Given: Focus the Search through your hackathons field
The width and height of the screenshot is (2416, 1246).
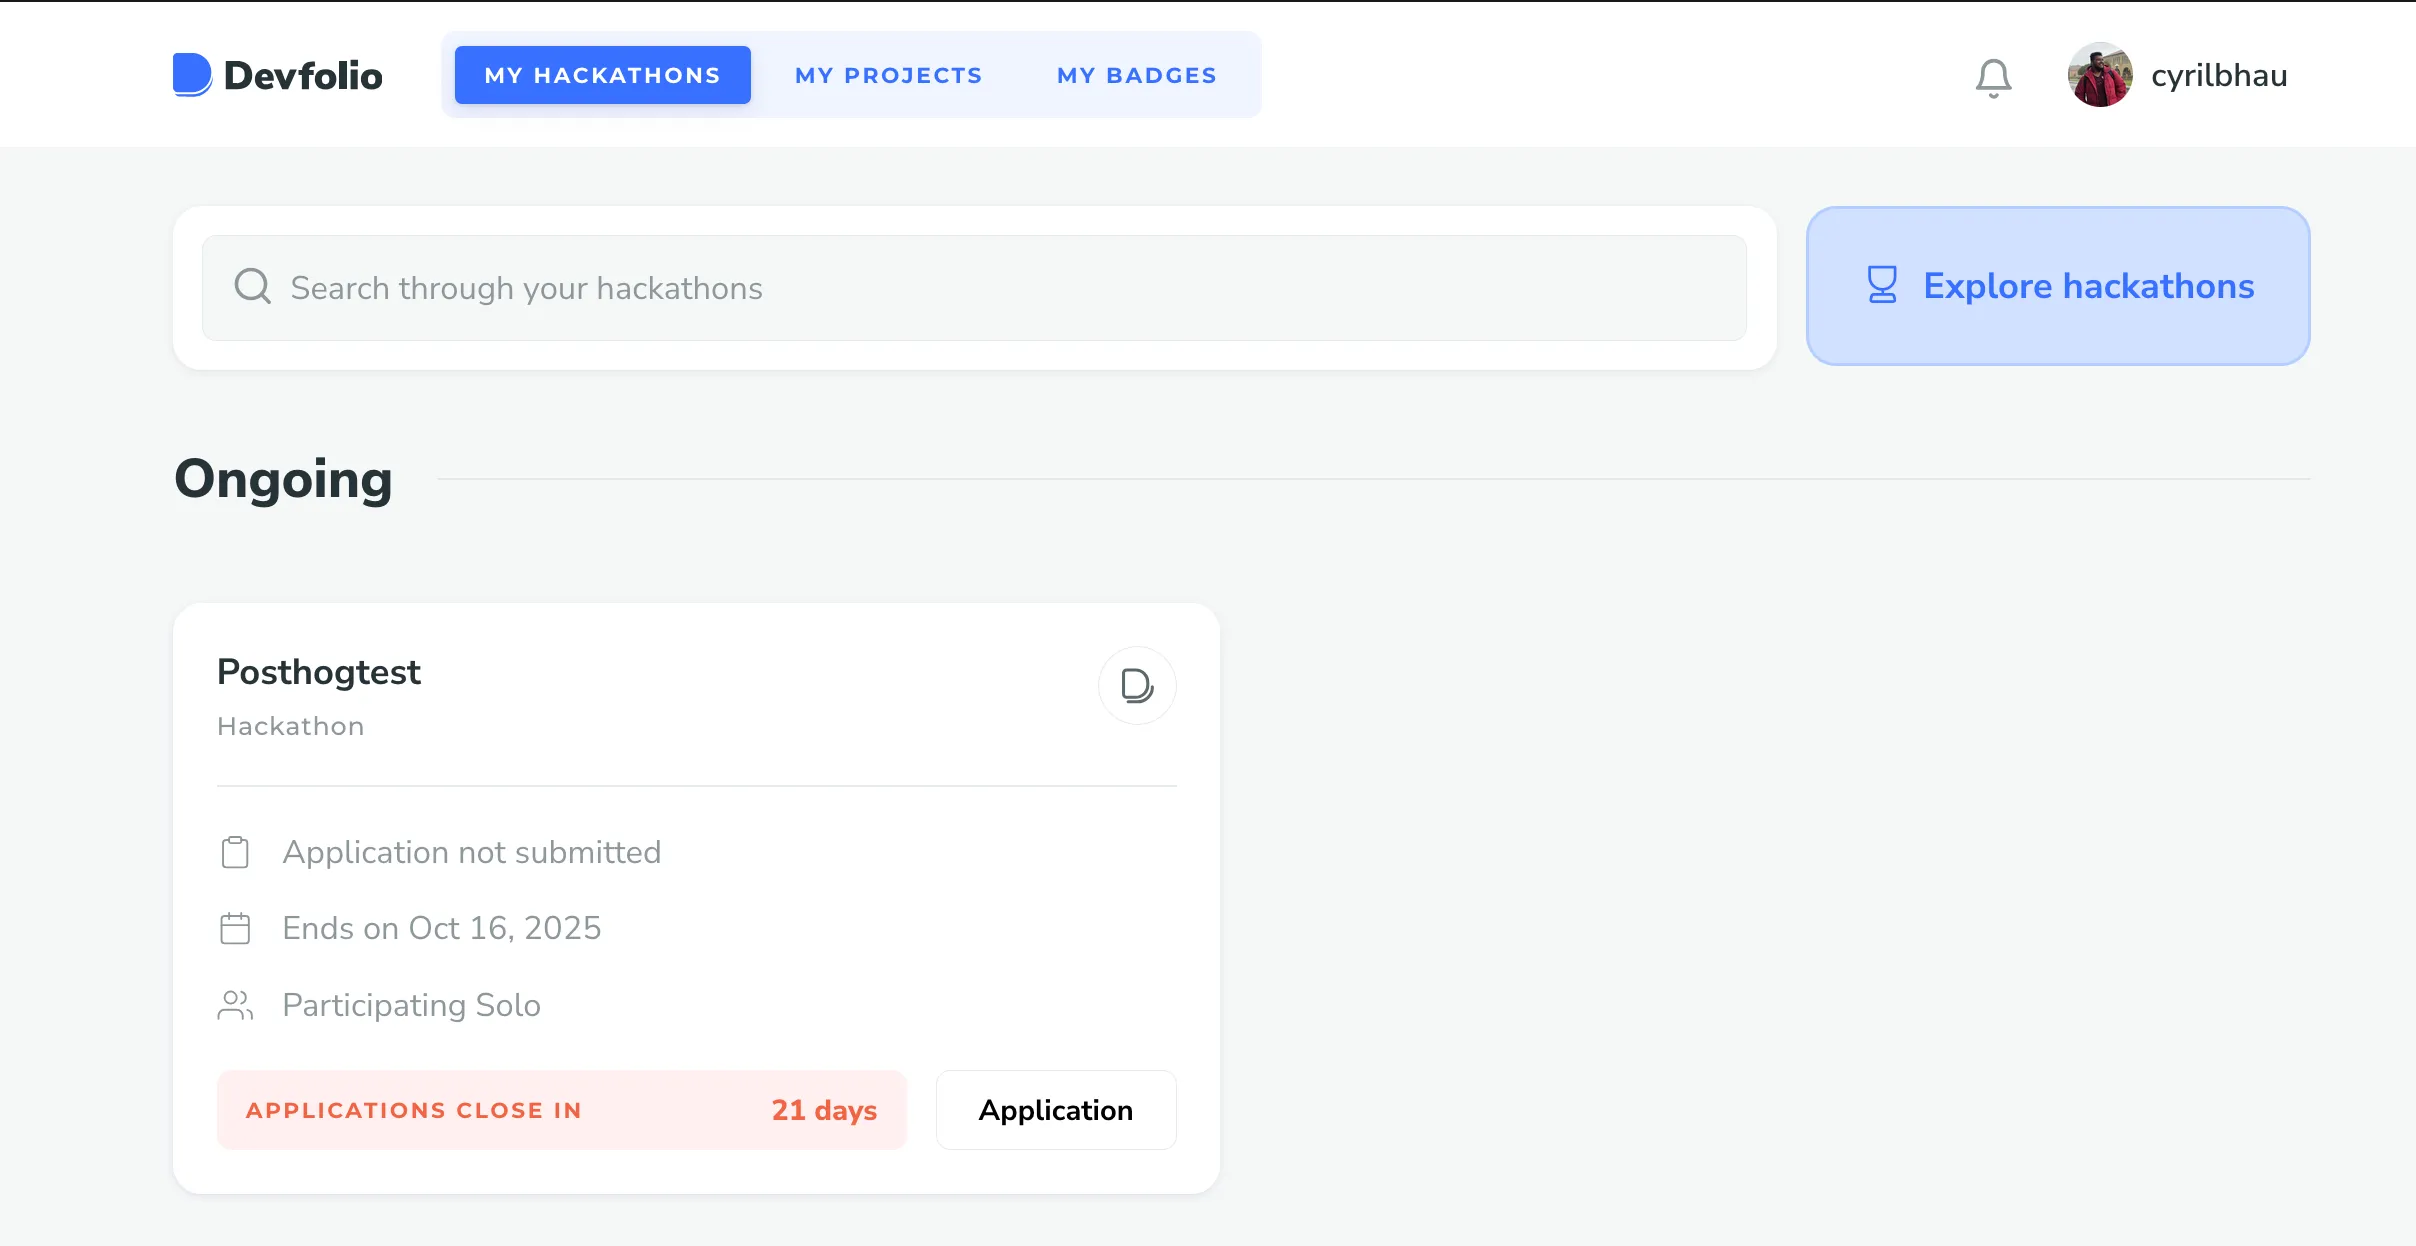Looking at the screenshot, I should pyautogui.click(x=974, y=288).
